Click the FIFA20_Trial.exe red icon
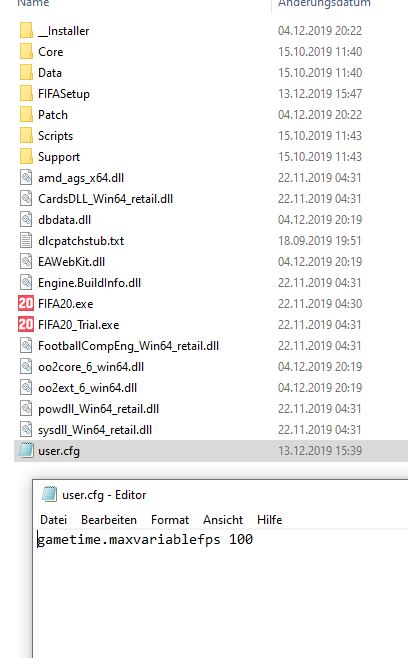The image size is (408, 658). coord(26,324)
